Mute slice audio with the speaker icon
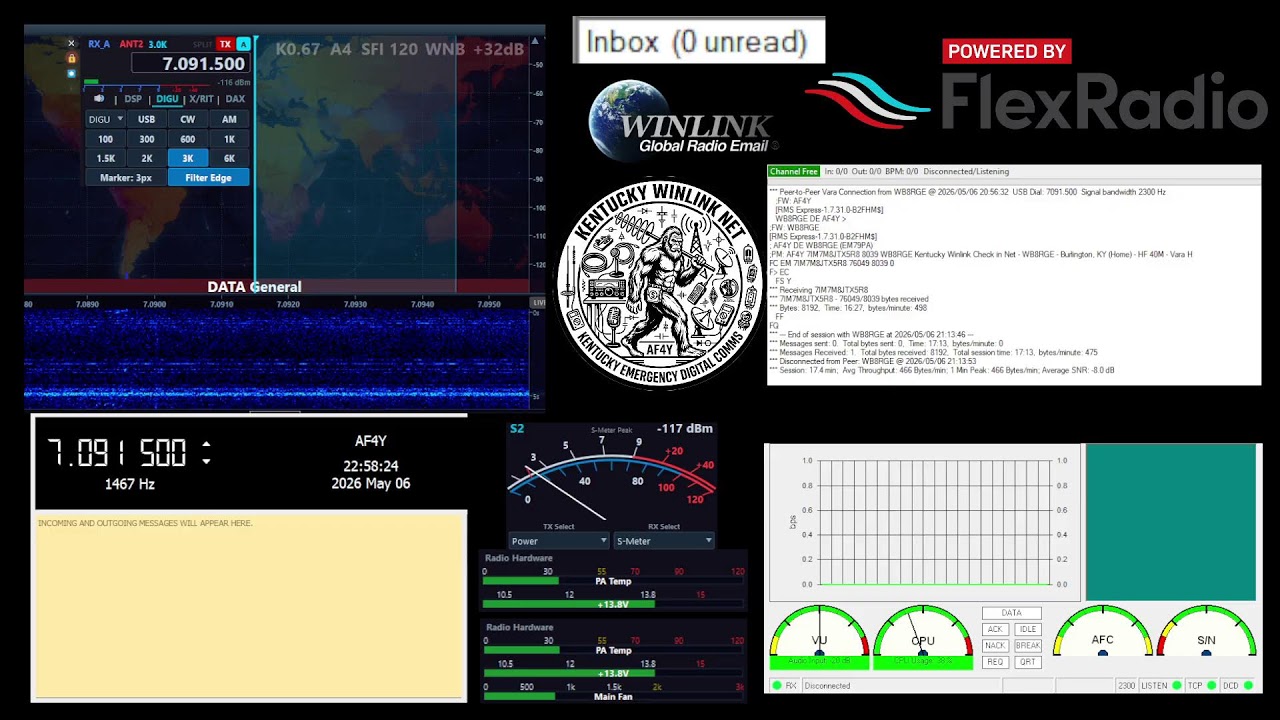The height and width of the screenshot is (720, 1280). 99,99
